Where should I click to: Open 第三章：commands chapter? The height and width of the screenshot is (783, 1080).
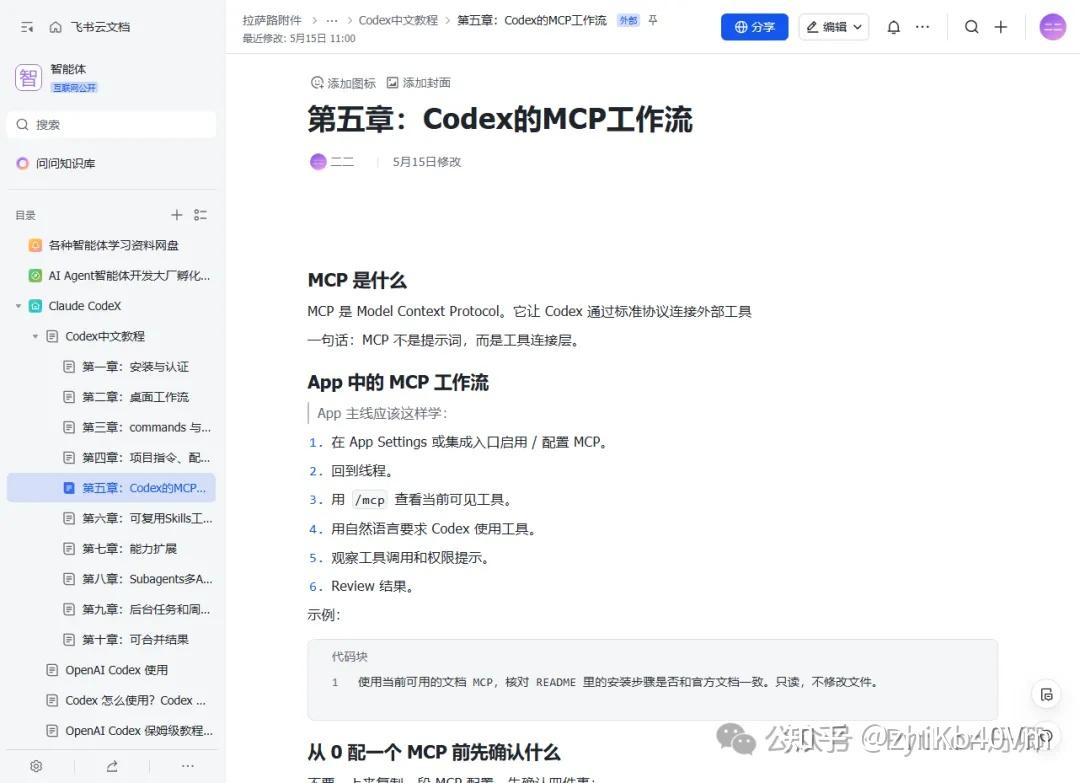click(146, 427)
